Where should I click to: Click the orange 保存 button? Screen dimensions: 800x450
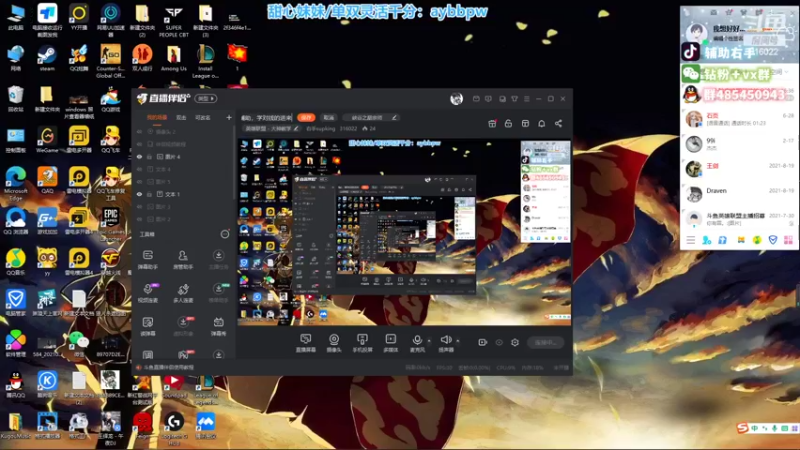(306, 117)
